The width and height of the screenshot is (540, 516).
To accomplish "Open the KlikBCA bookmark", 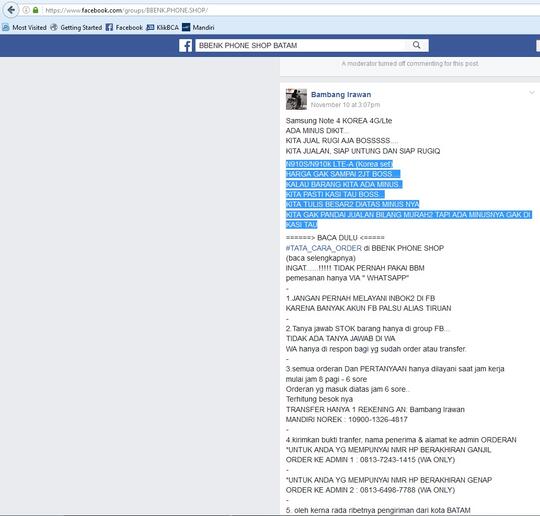I will 163,28.
